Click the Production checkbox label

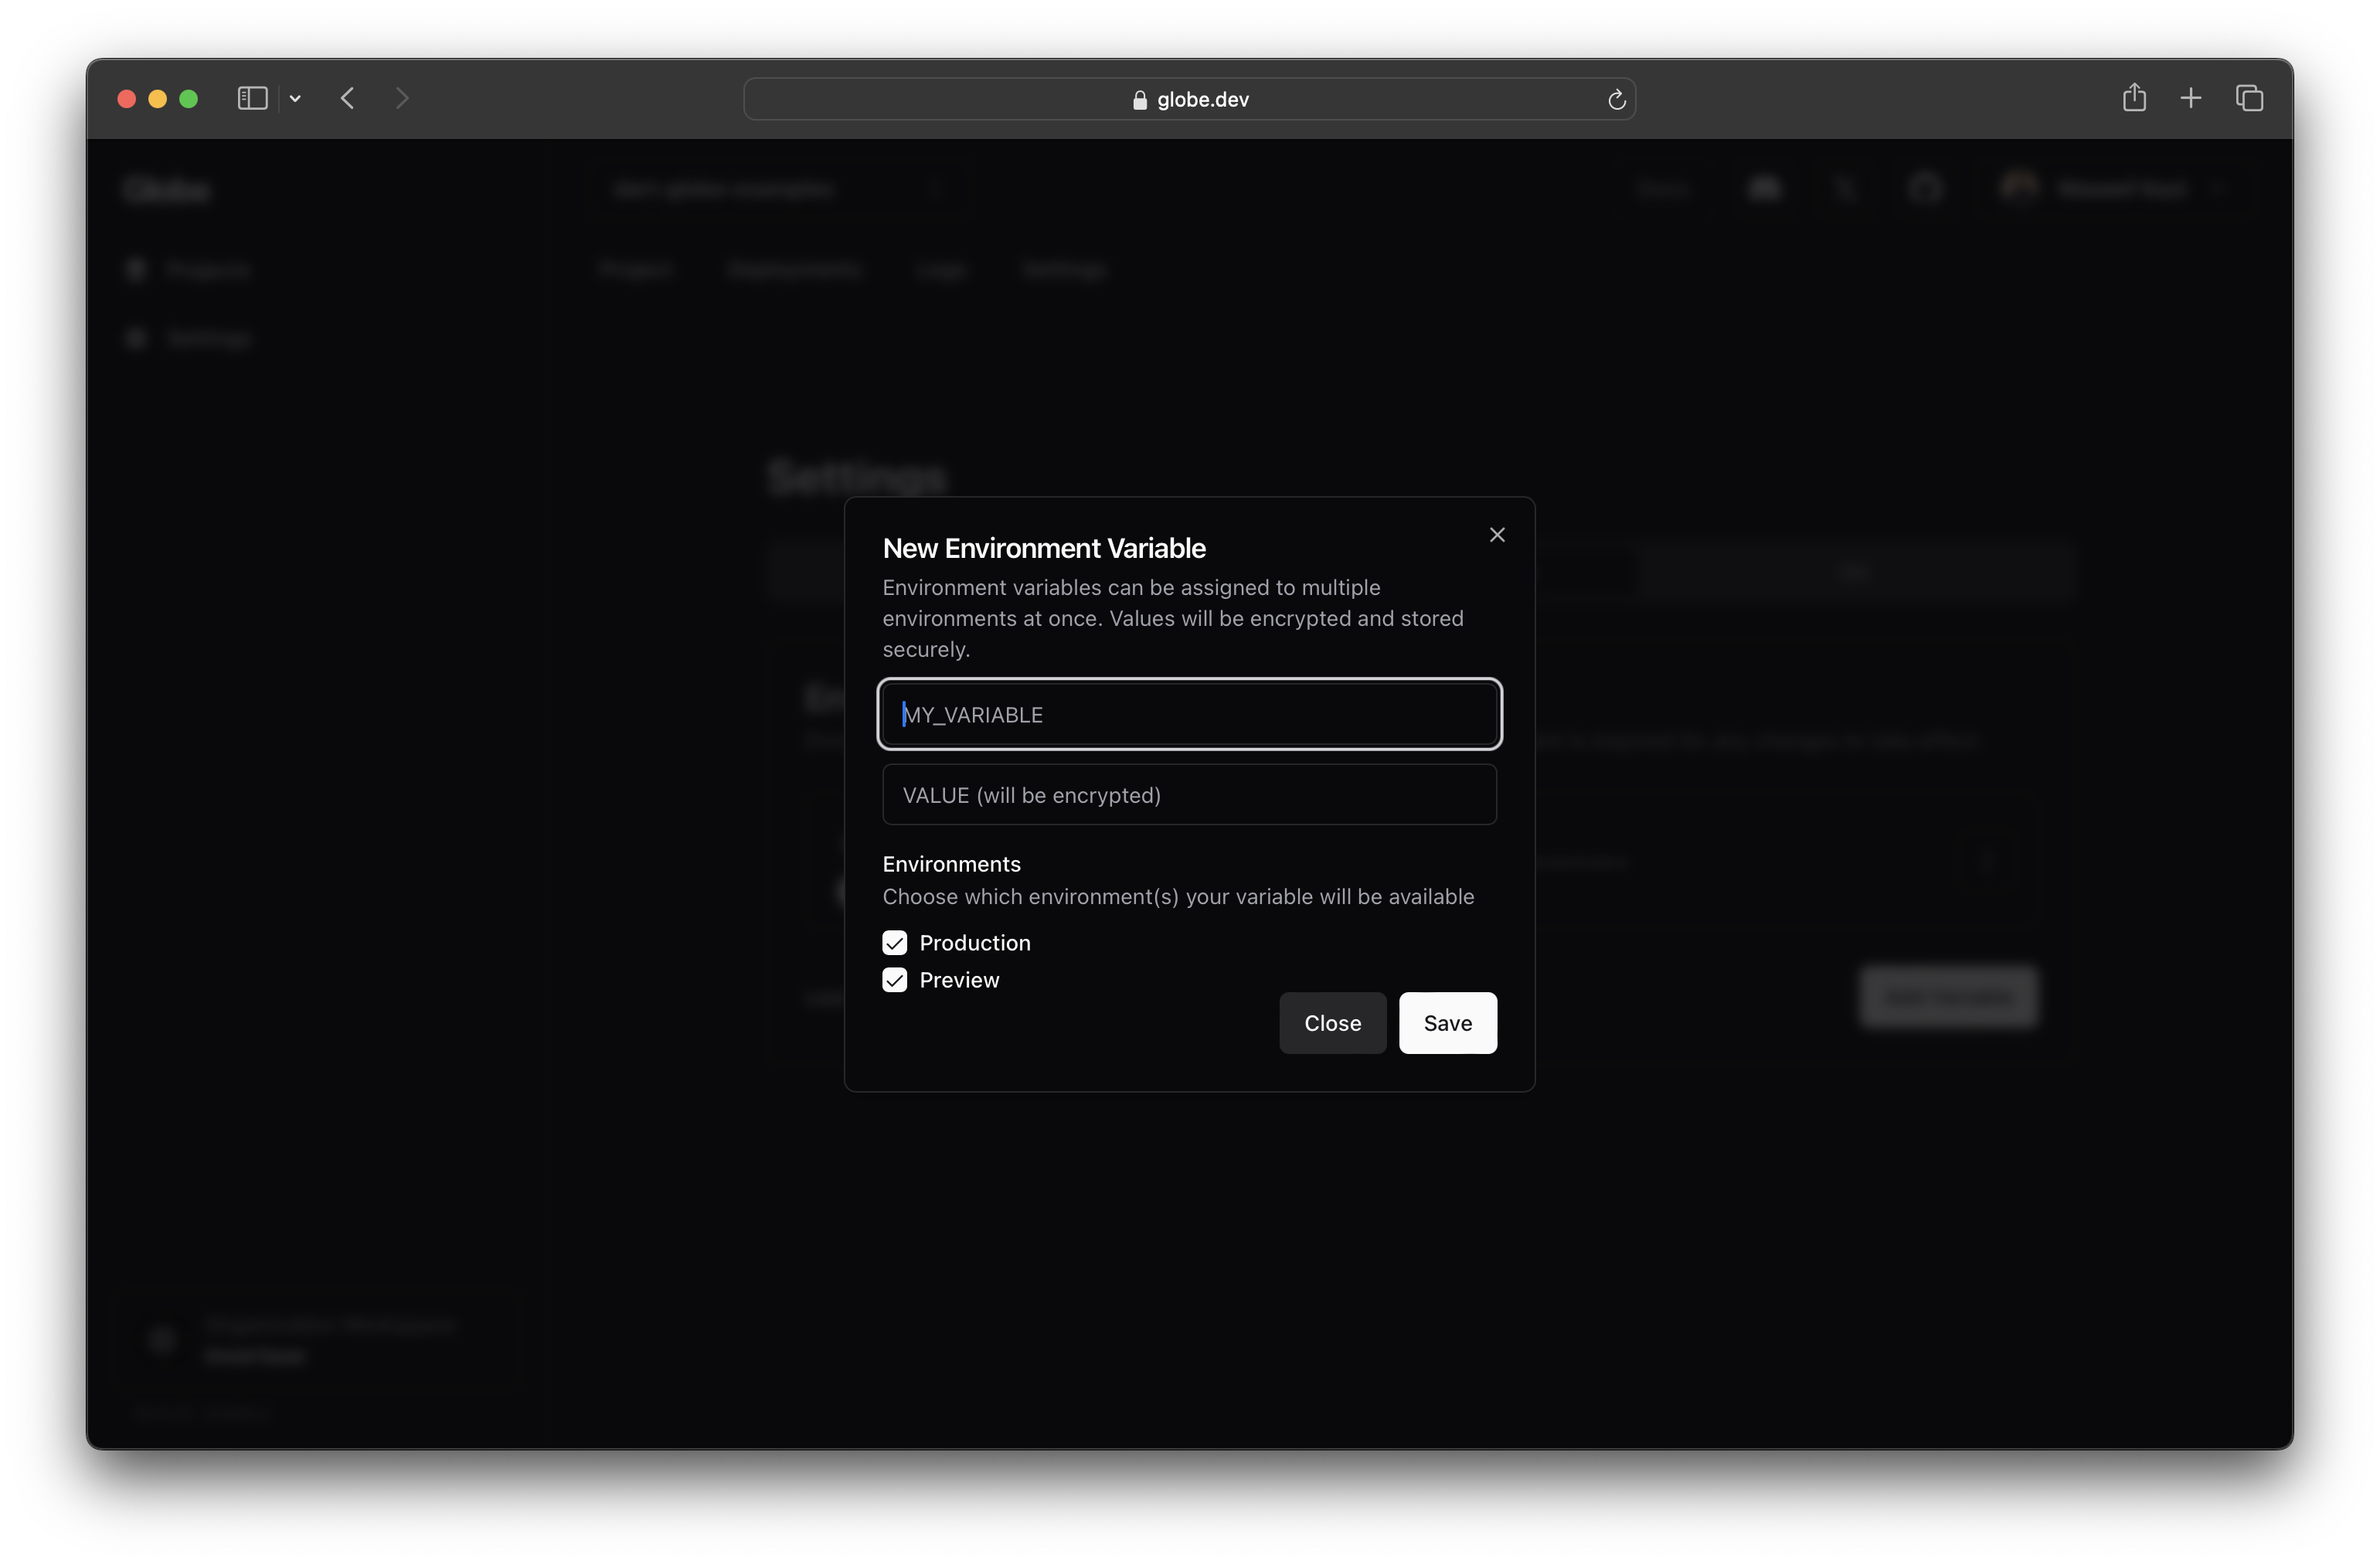pos(974,943)
